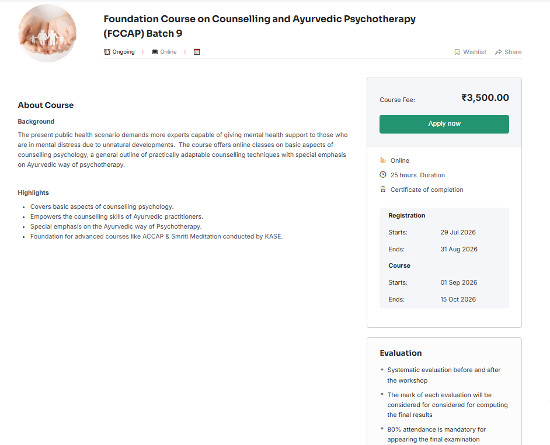The height and width of the screenshot is (445, 550).
Task: Click the Wishlist bookmark icon
Action: [457, 52]
